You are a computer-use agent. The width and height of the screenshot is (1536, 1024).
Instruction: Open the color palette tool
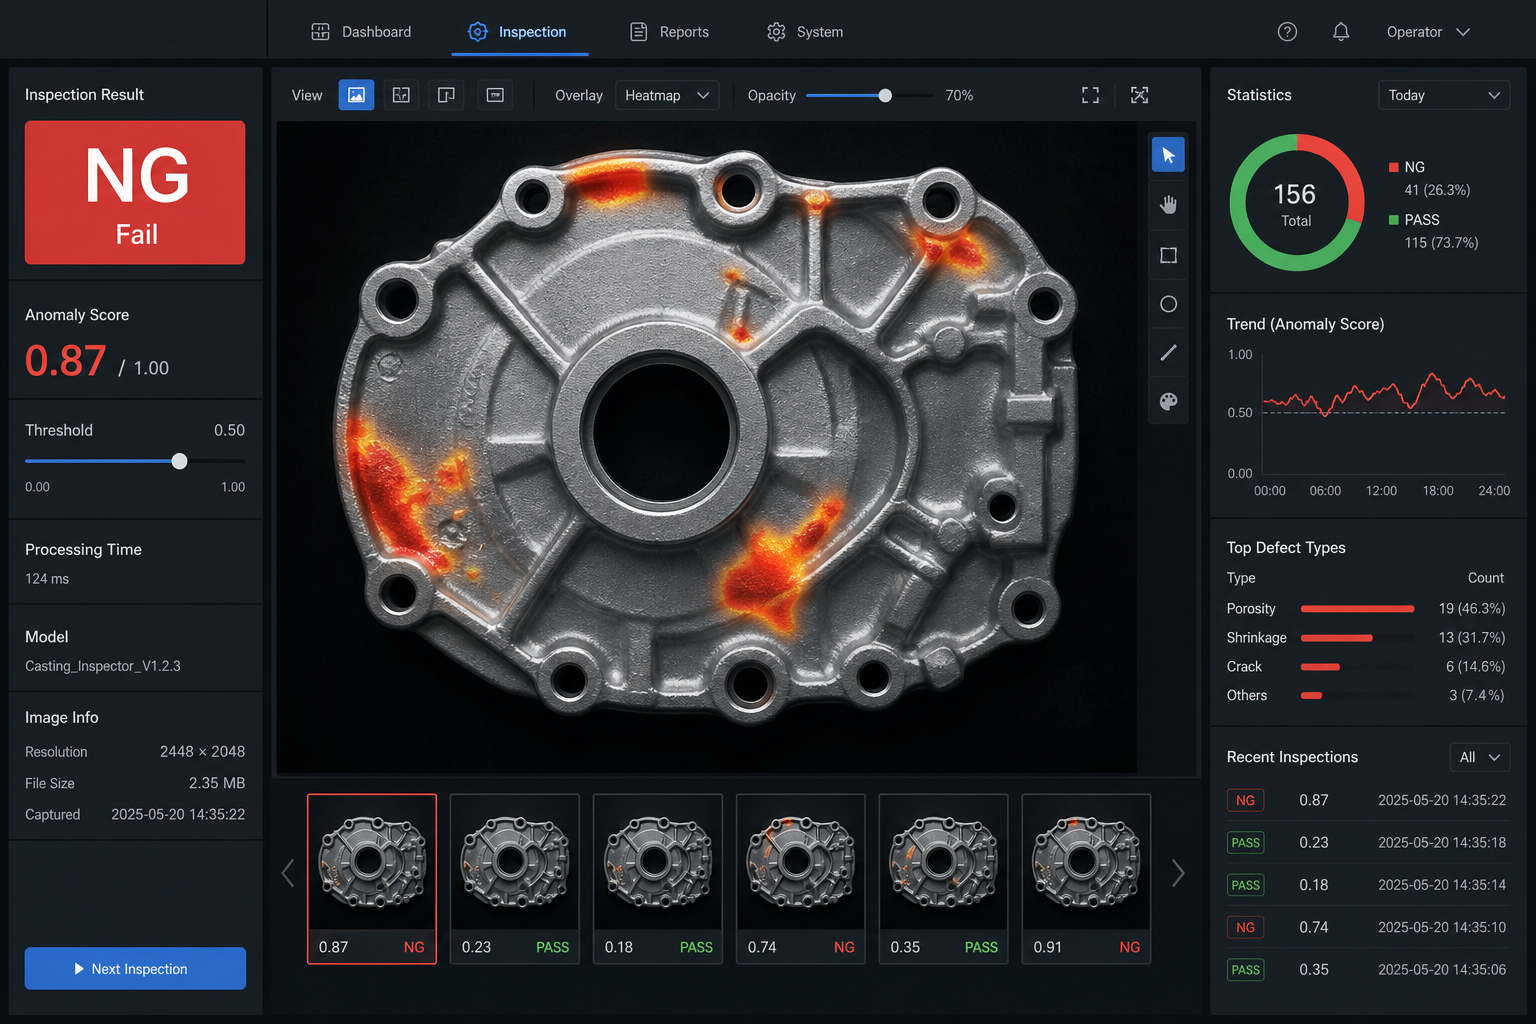point(1168,402)
